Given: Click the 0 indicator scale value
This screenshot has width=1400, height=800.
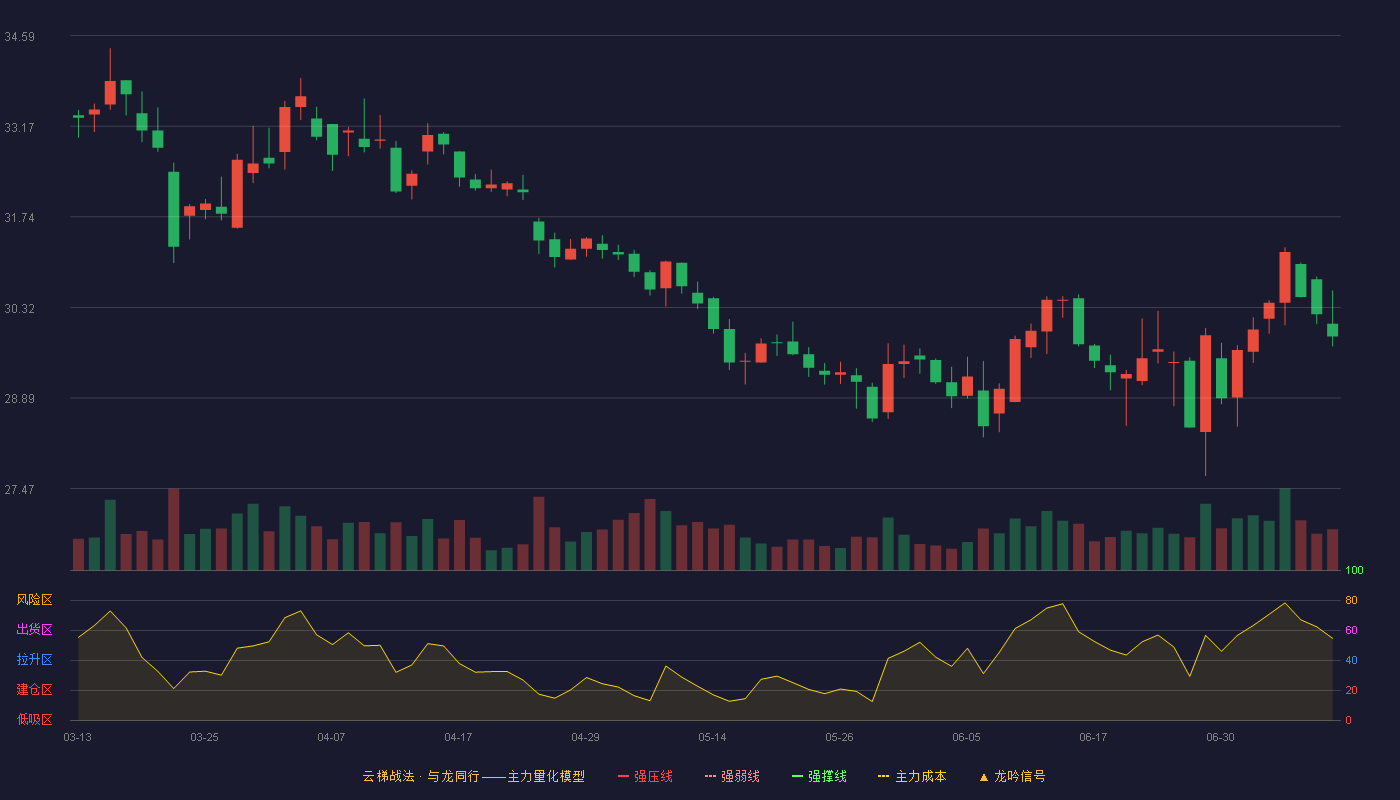Looking at the screenshot, I should coord(1348,720).
